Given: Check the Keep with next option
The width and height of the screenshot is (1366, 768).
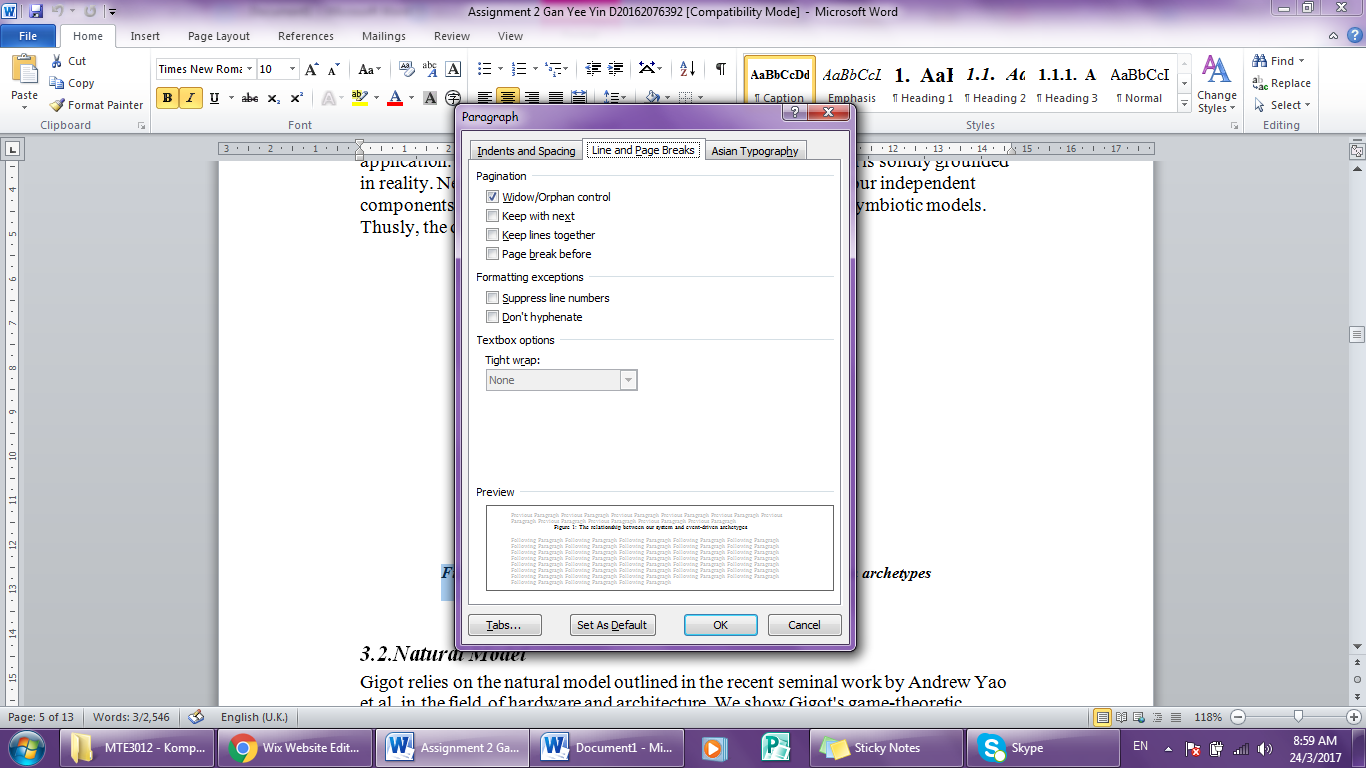Looking at the screenshot, I should tap(492, 216).
